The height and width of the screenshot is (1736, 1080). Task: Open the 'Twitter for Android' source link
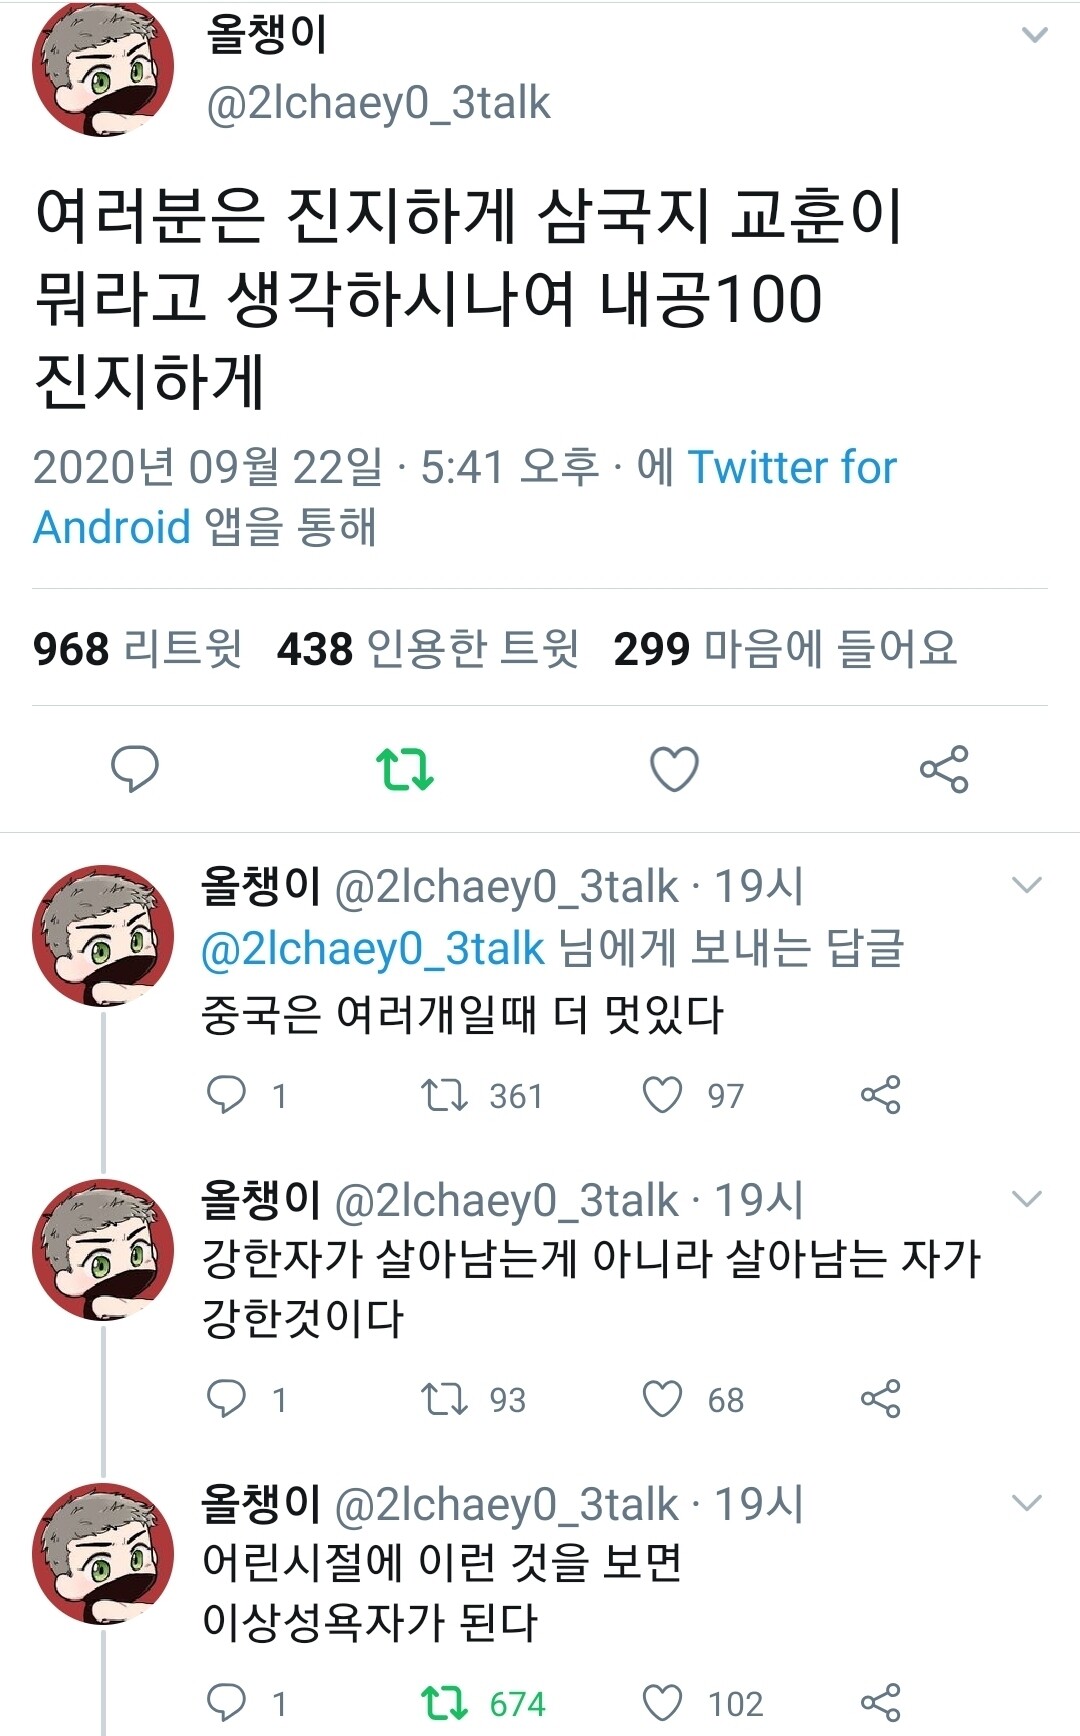[465, 497]
